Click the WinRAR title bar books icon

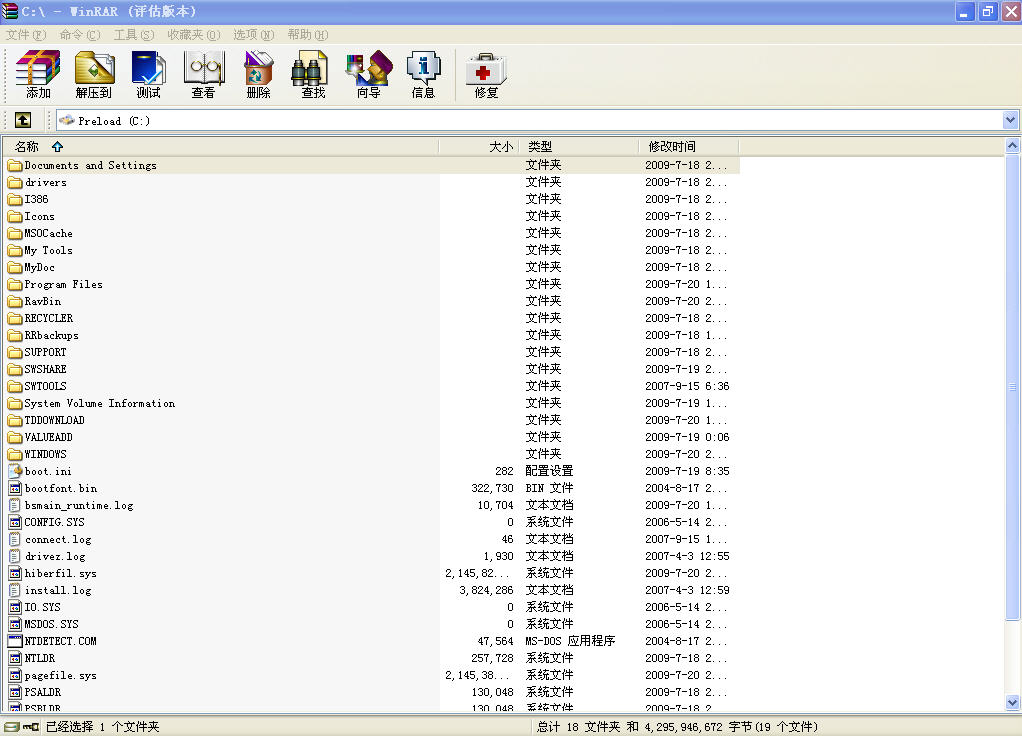9,11
